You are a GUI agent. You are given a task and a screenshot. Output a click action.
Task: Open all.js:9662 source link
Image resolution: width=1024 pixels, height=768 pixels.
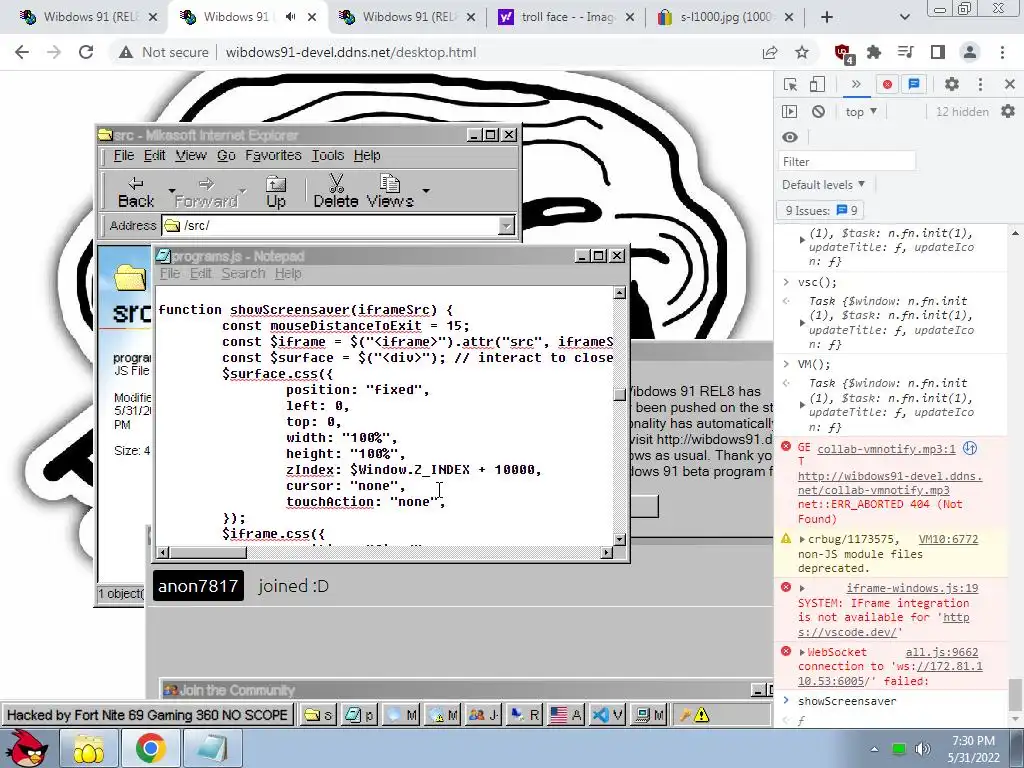click(x=942, y=652)
